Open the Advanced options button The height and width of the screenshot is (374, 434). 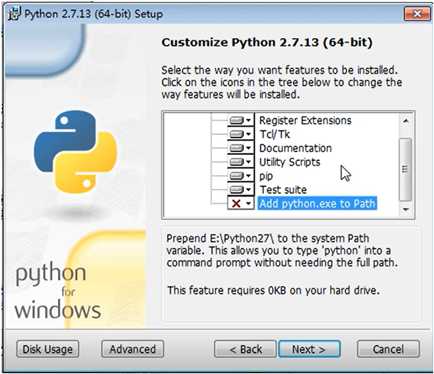[133, 349]
